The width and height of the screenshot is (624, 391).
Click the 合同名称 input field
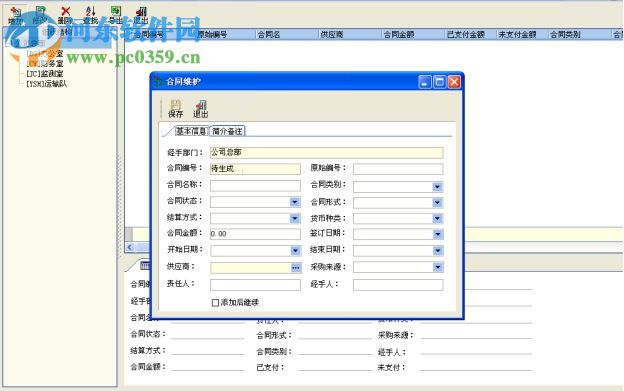[255, 185]
